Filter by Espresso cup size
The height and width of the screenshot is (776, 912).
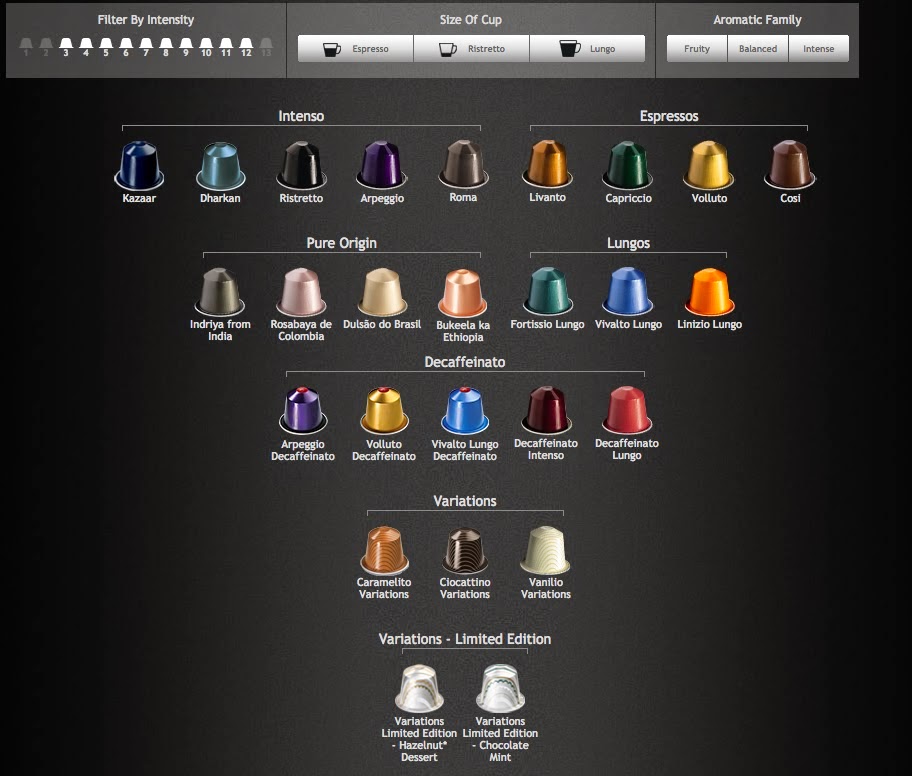355,48
